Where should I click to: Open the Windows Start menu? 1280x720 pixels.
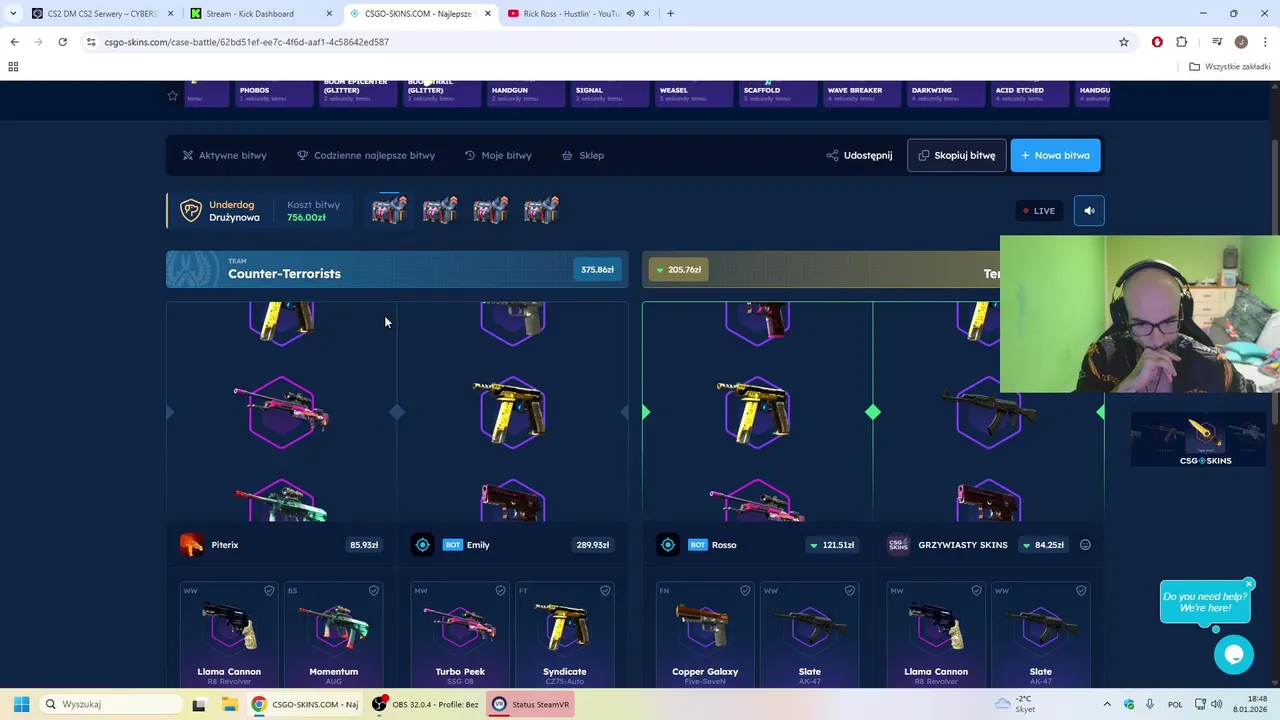pos(21,704)
